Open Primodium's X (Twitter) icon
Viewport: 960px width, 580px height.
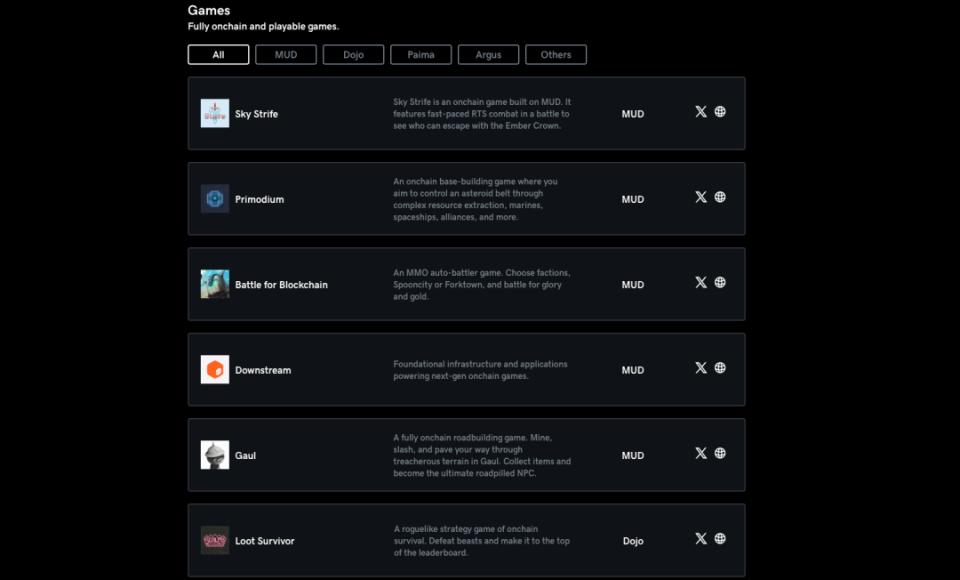[x=701, y=197]
